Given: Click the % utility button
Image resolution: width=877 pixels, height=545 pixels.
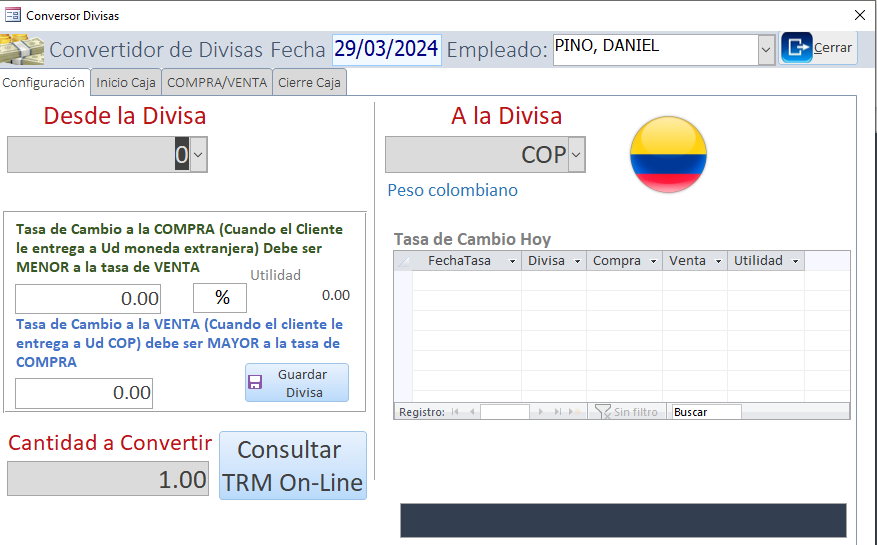Looking at the screenshot, I should pyautogui.click(x=220, y=298).
